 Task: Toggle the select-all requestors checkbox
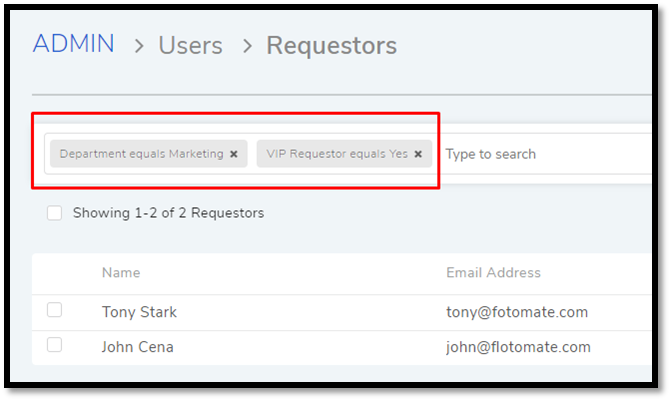[x=54, y=213]
